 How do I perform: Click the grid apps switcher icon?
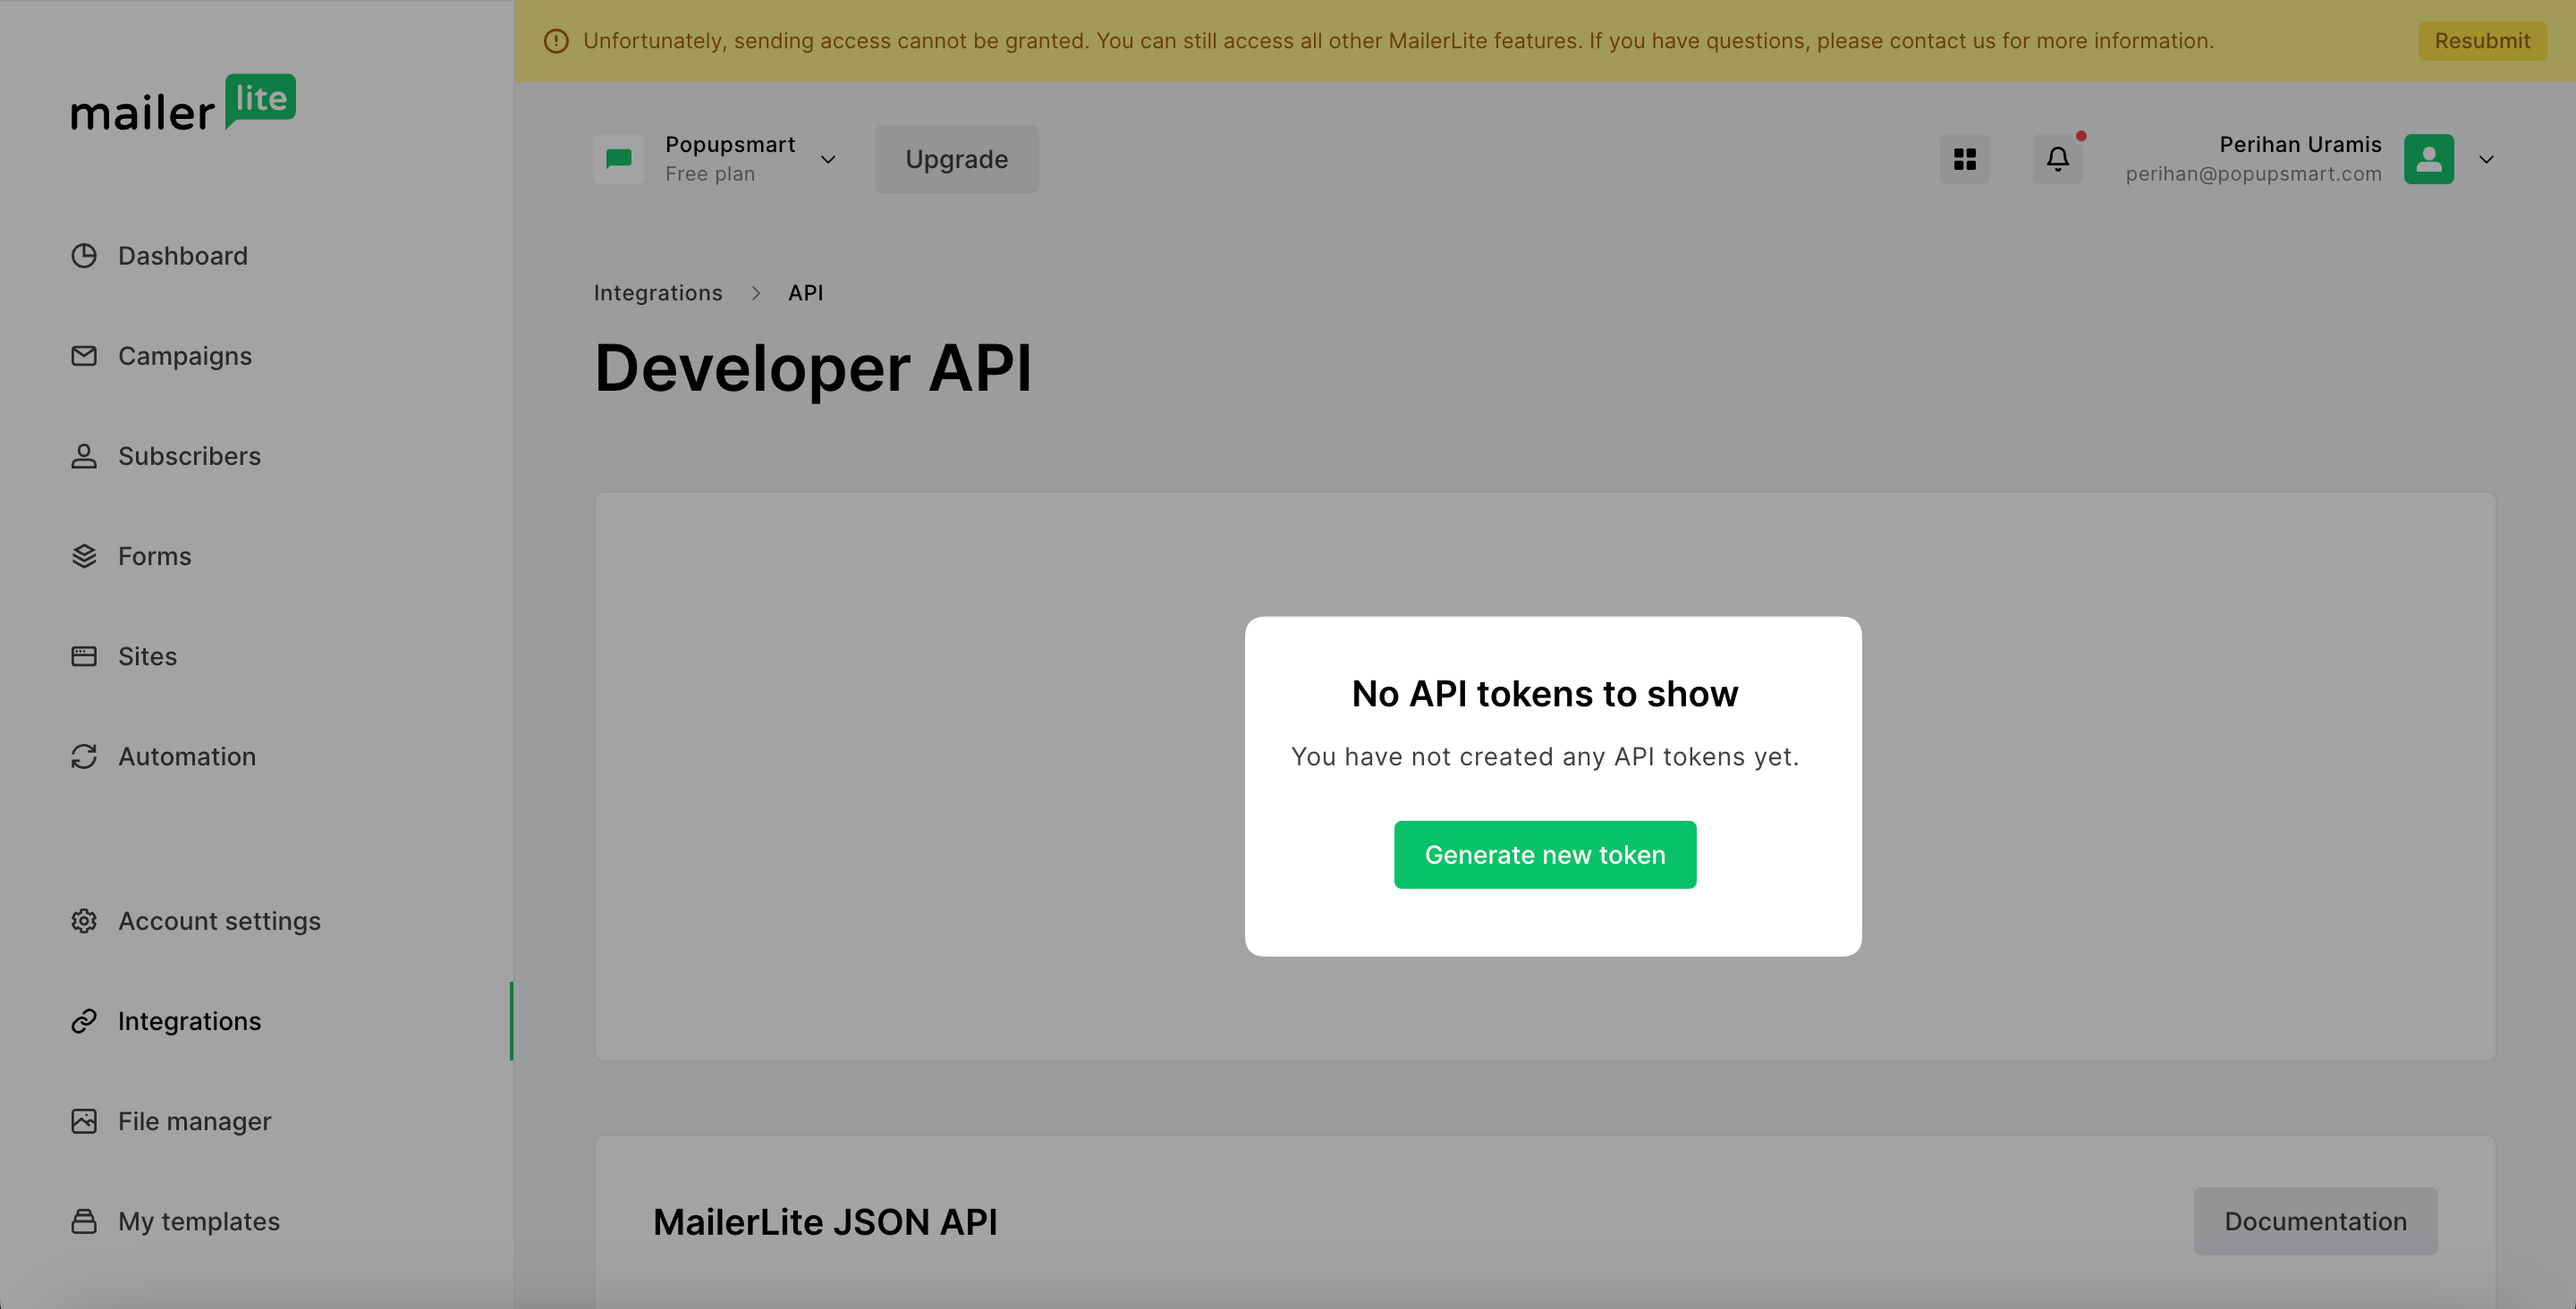1965,157
